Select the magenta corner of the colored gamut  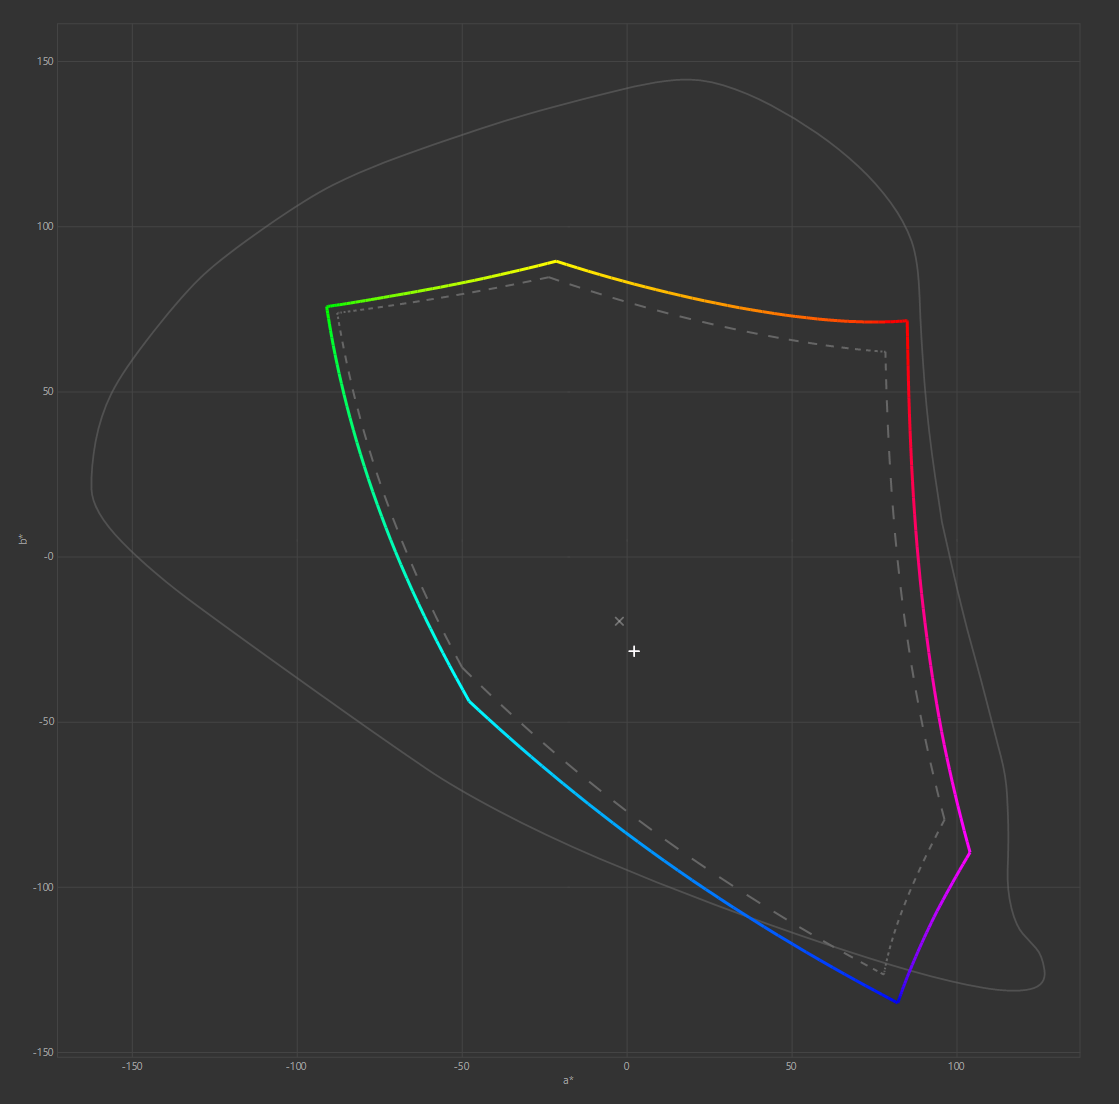pyautogui.click(x=969, y=852)
